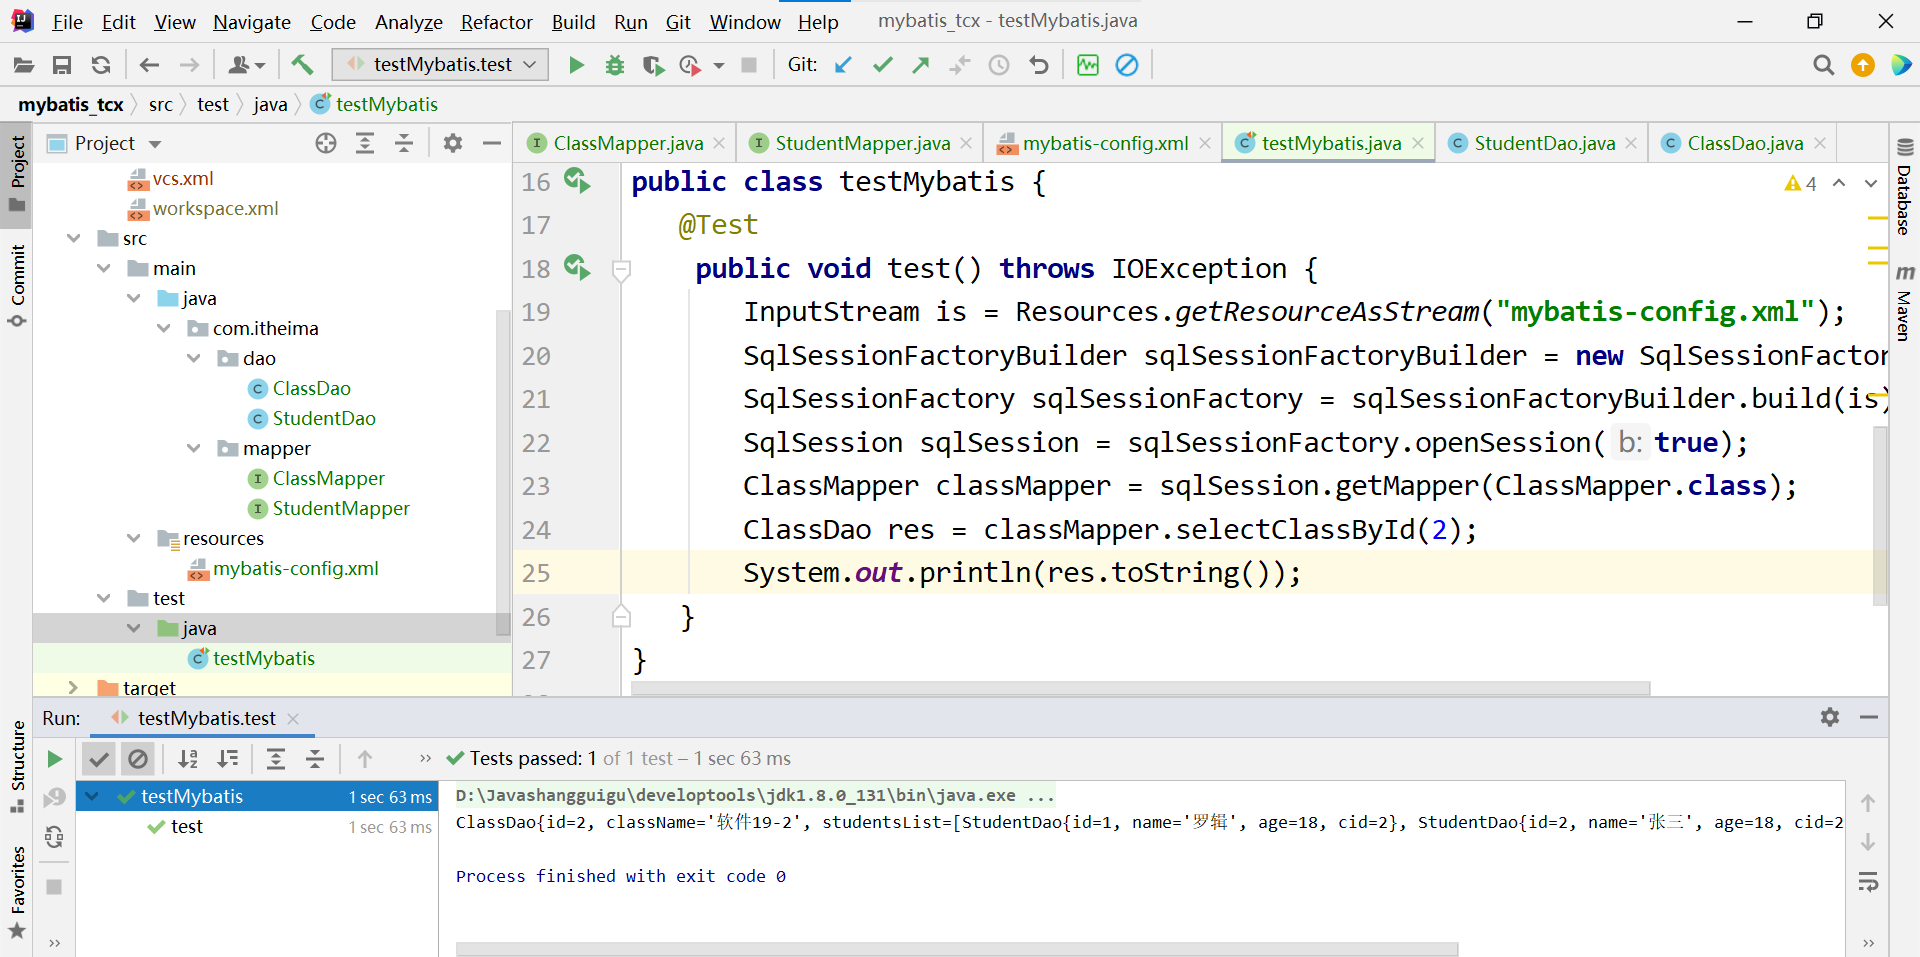This screenshot has height=957, width=1920.
Task: Navigate forward with right arrow
Action: click(189, 65)
